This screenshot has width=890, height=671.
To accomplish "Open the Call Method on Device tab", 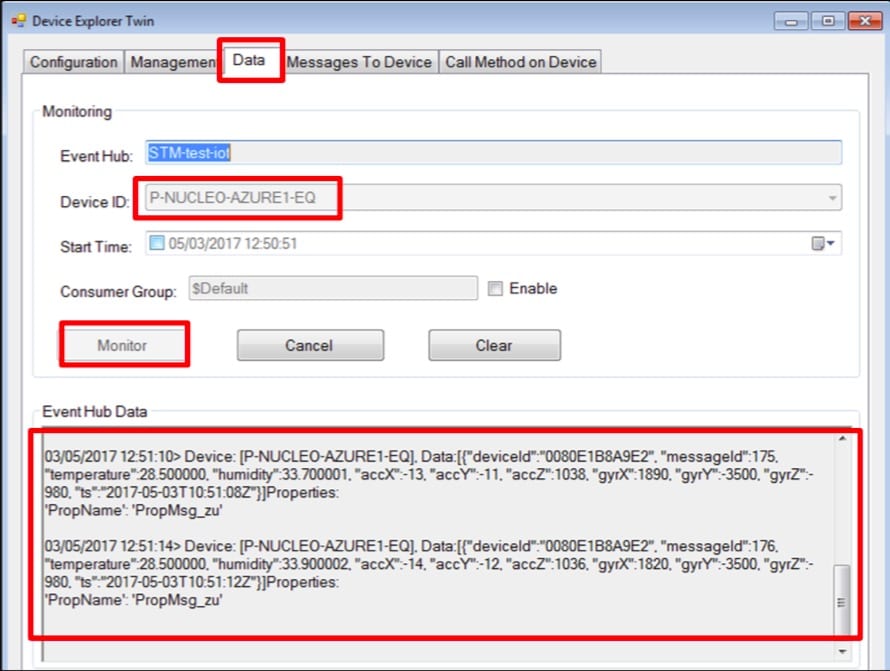I will click(x=520, y=62).
